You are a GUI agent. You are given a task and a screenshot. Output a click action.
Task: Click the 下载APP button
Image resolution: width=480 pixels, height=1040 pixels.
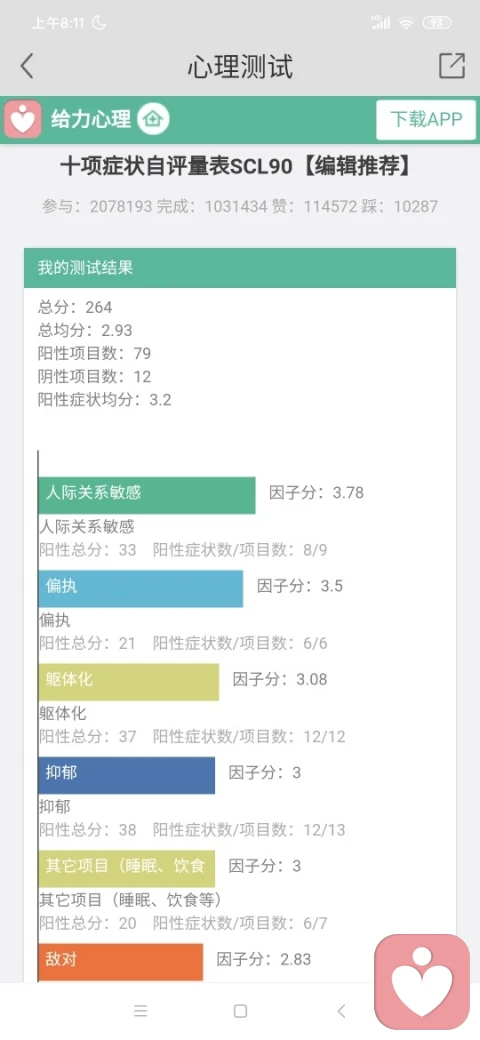[x=426, y=120]
